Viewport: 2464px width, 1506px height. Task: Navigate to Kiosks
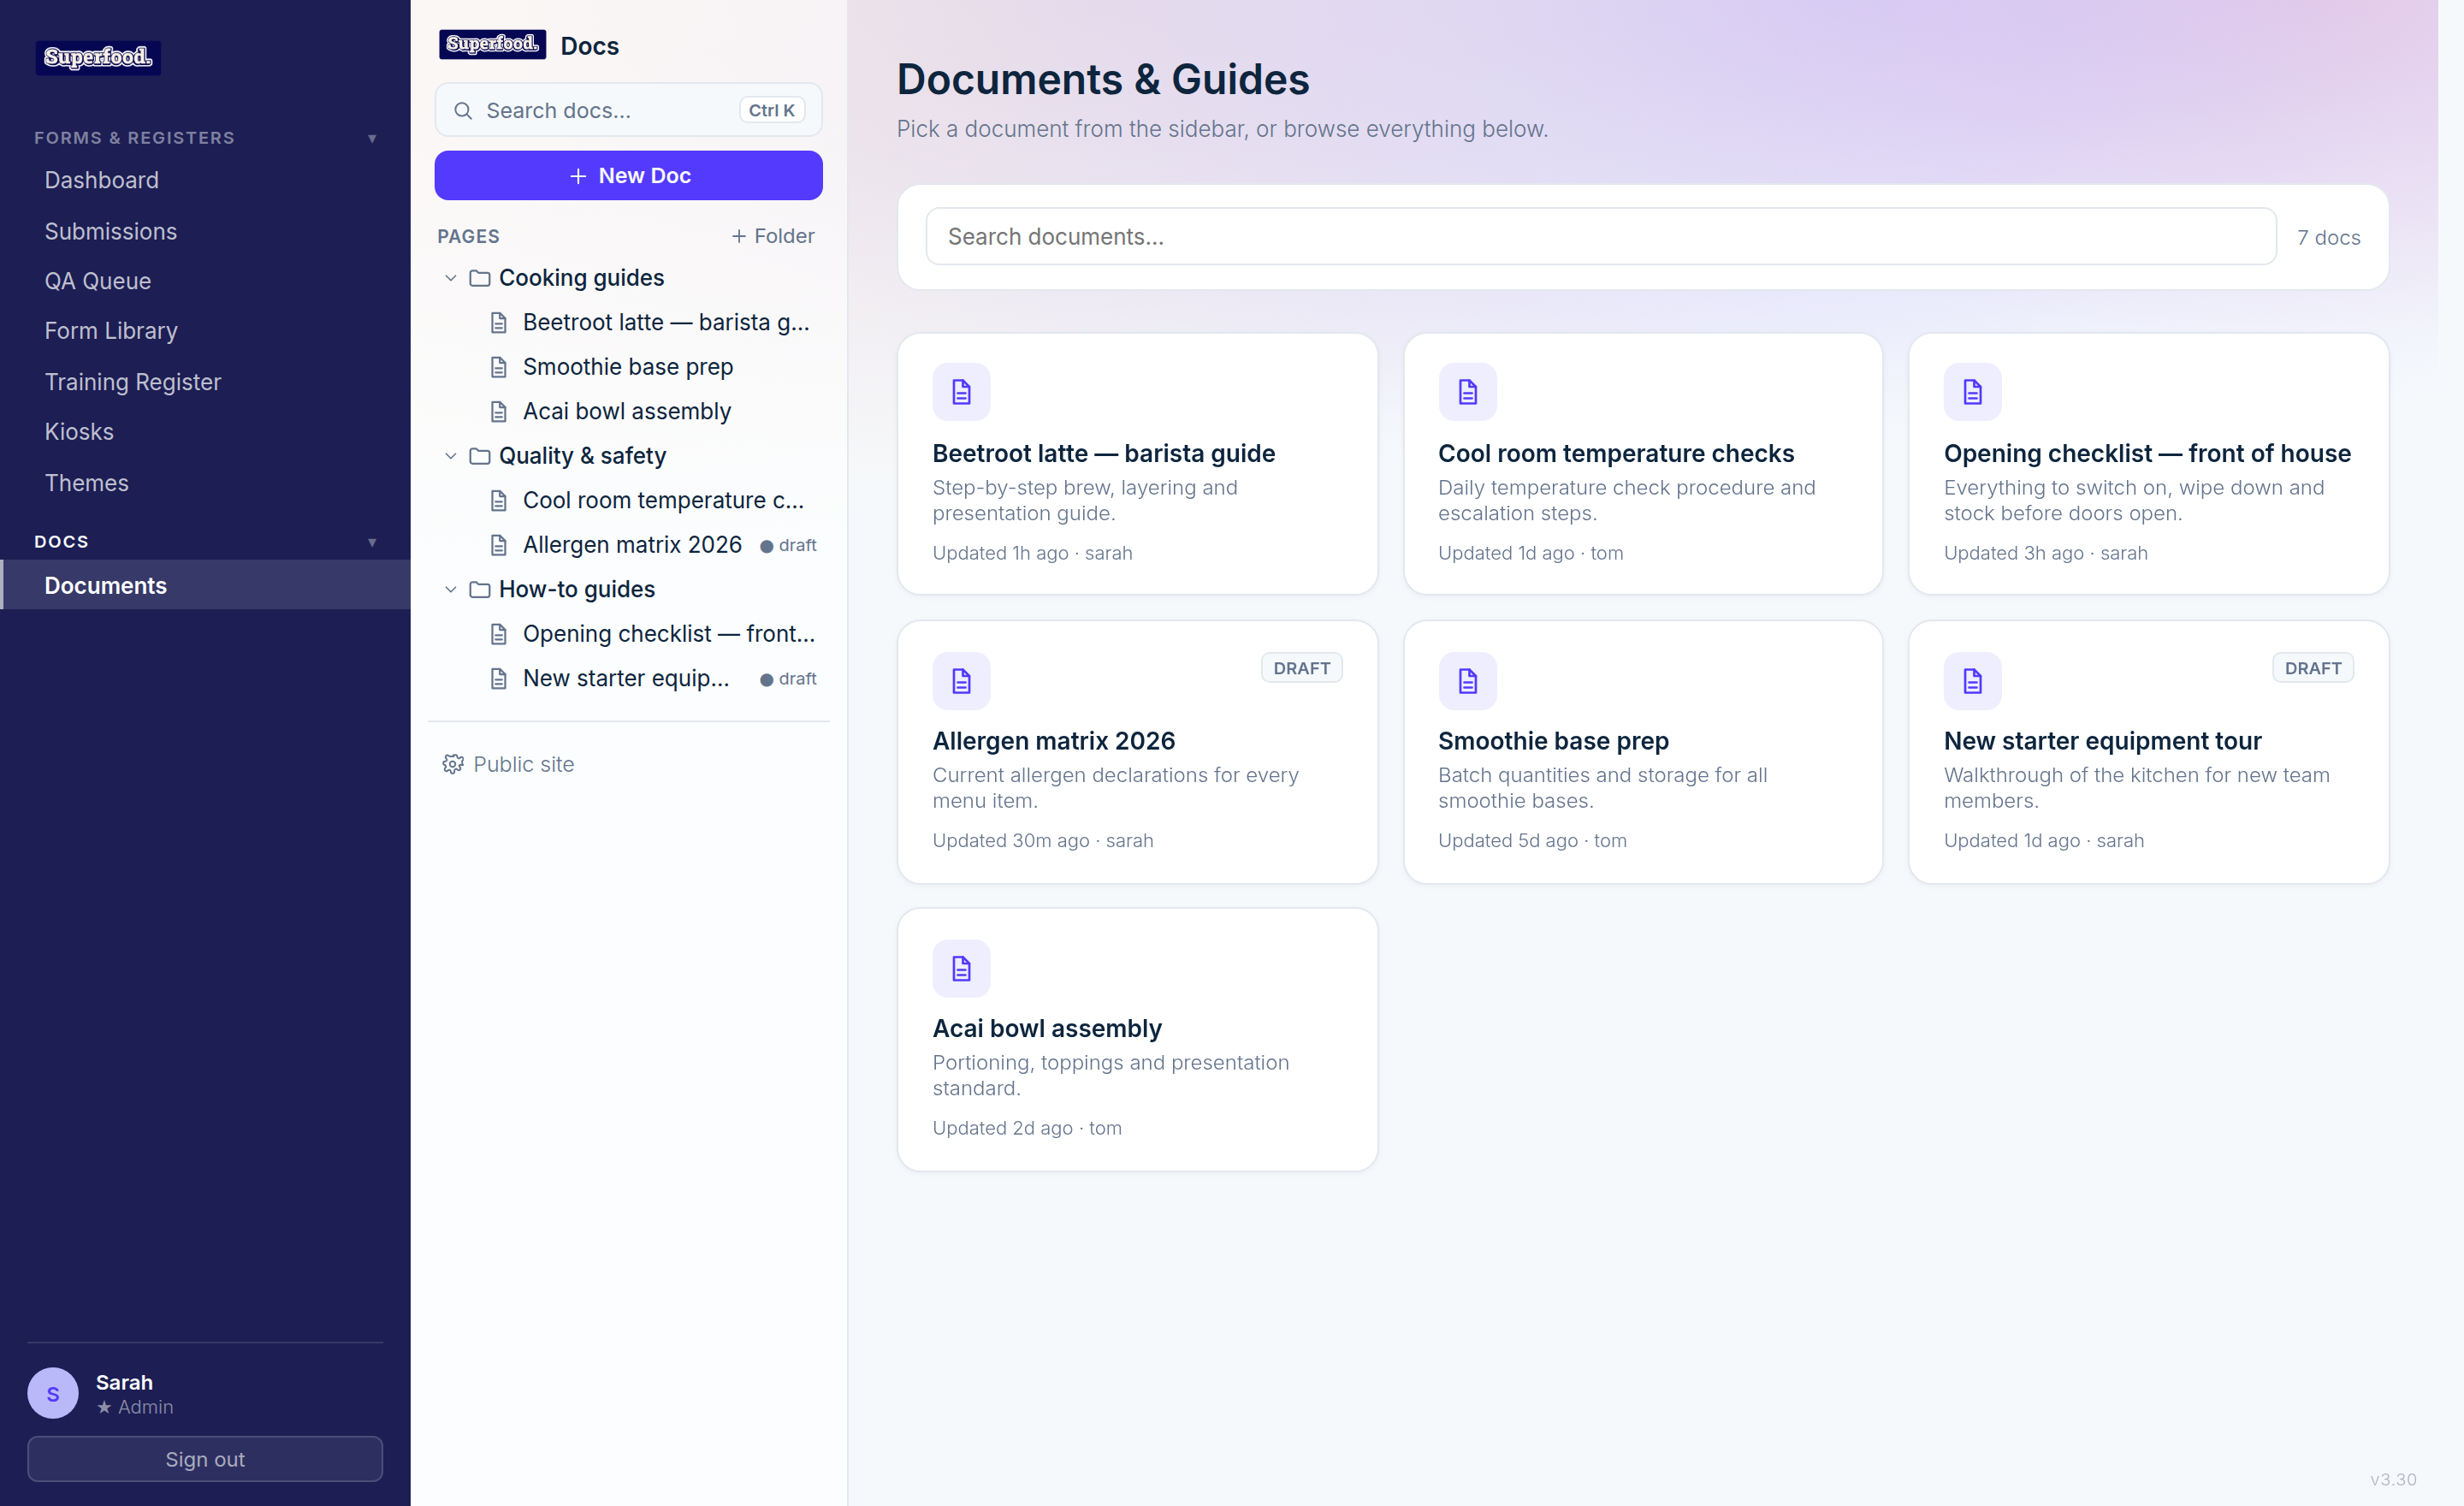click(205, 432)
